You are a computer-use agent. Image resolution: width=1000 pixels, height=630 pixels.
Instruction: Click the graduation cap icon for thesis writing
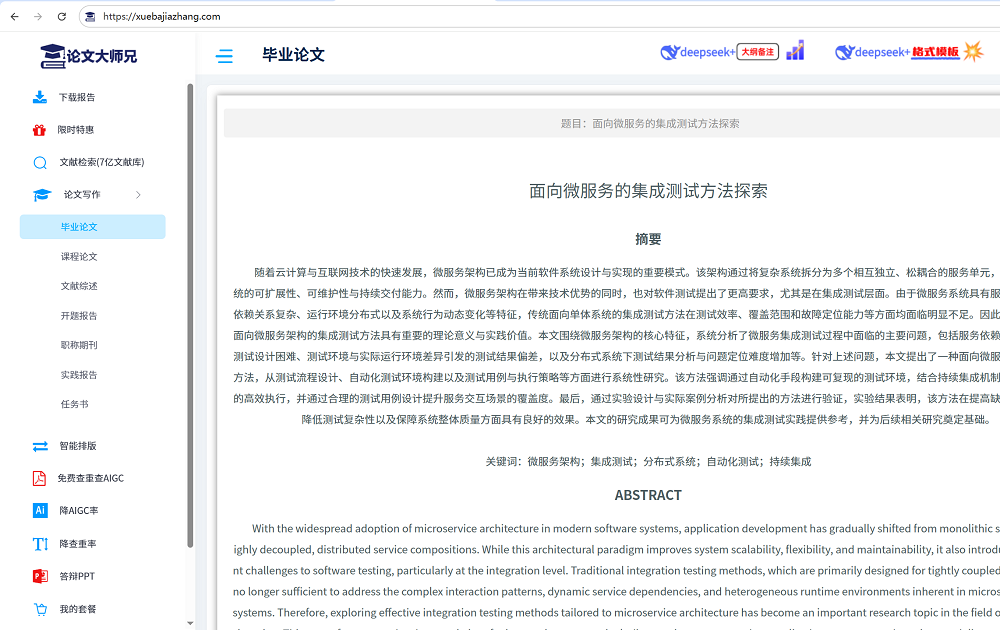click(x=42, y=195)
